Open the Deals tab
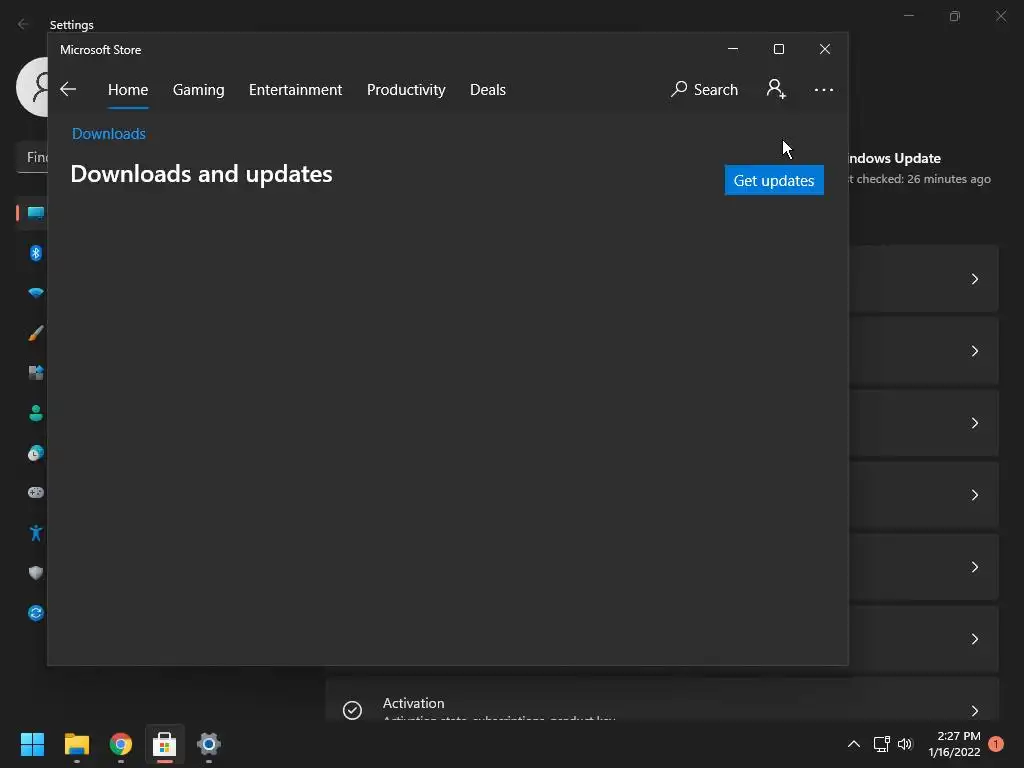 point(488,89)
